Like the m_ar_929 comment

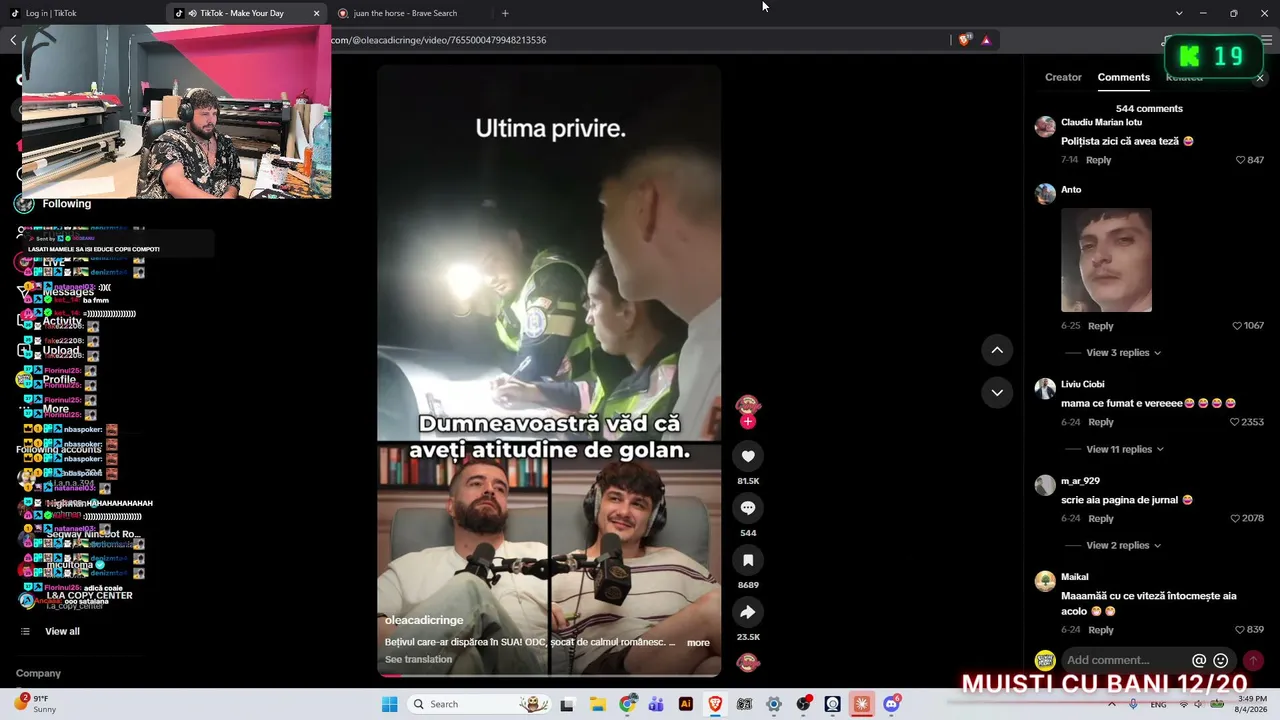pyautogui.click(x=1235, y=519)
